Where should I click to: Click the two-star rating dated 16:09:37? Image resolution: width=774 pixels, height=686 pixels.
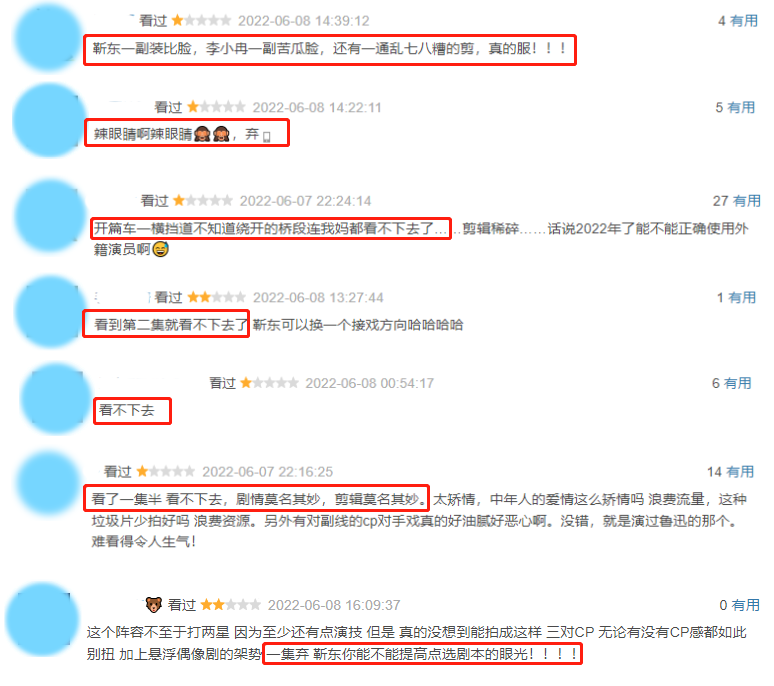point(231,605)
